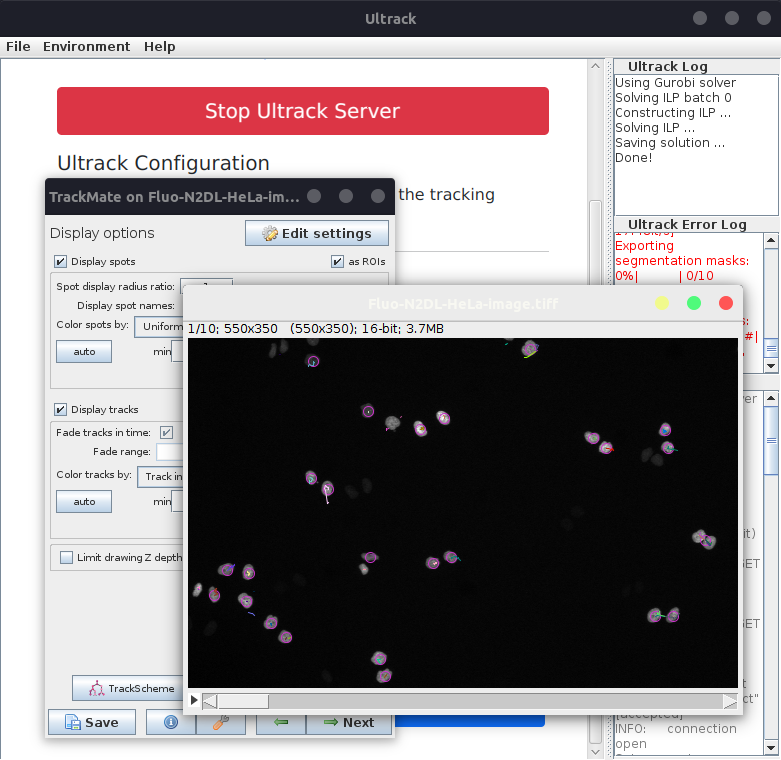Click Next in TrackMate wizard
This screenshot has height=760, width=781.
(349, 722)
